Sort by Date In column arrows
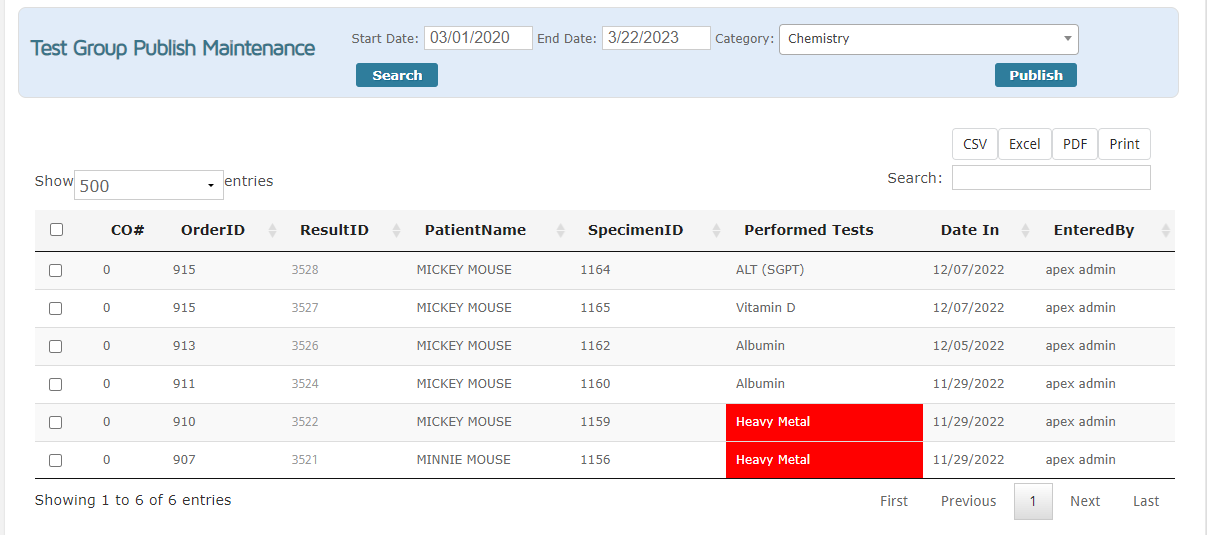 click(x=1026, y=231)
